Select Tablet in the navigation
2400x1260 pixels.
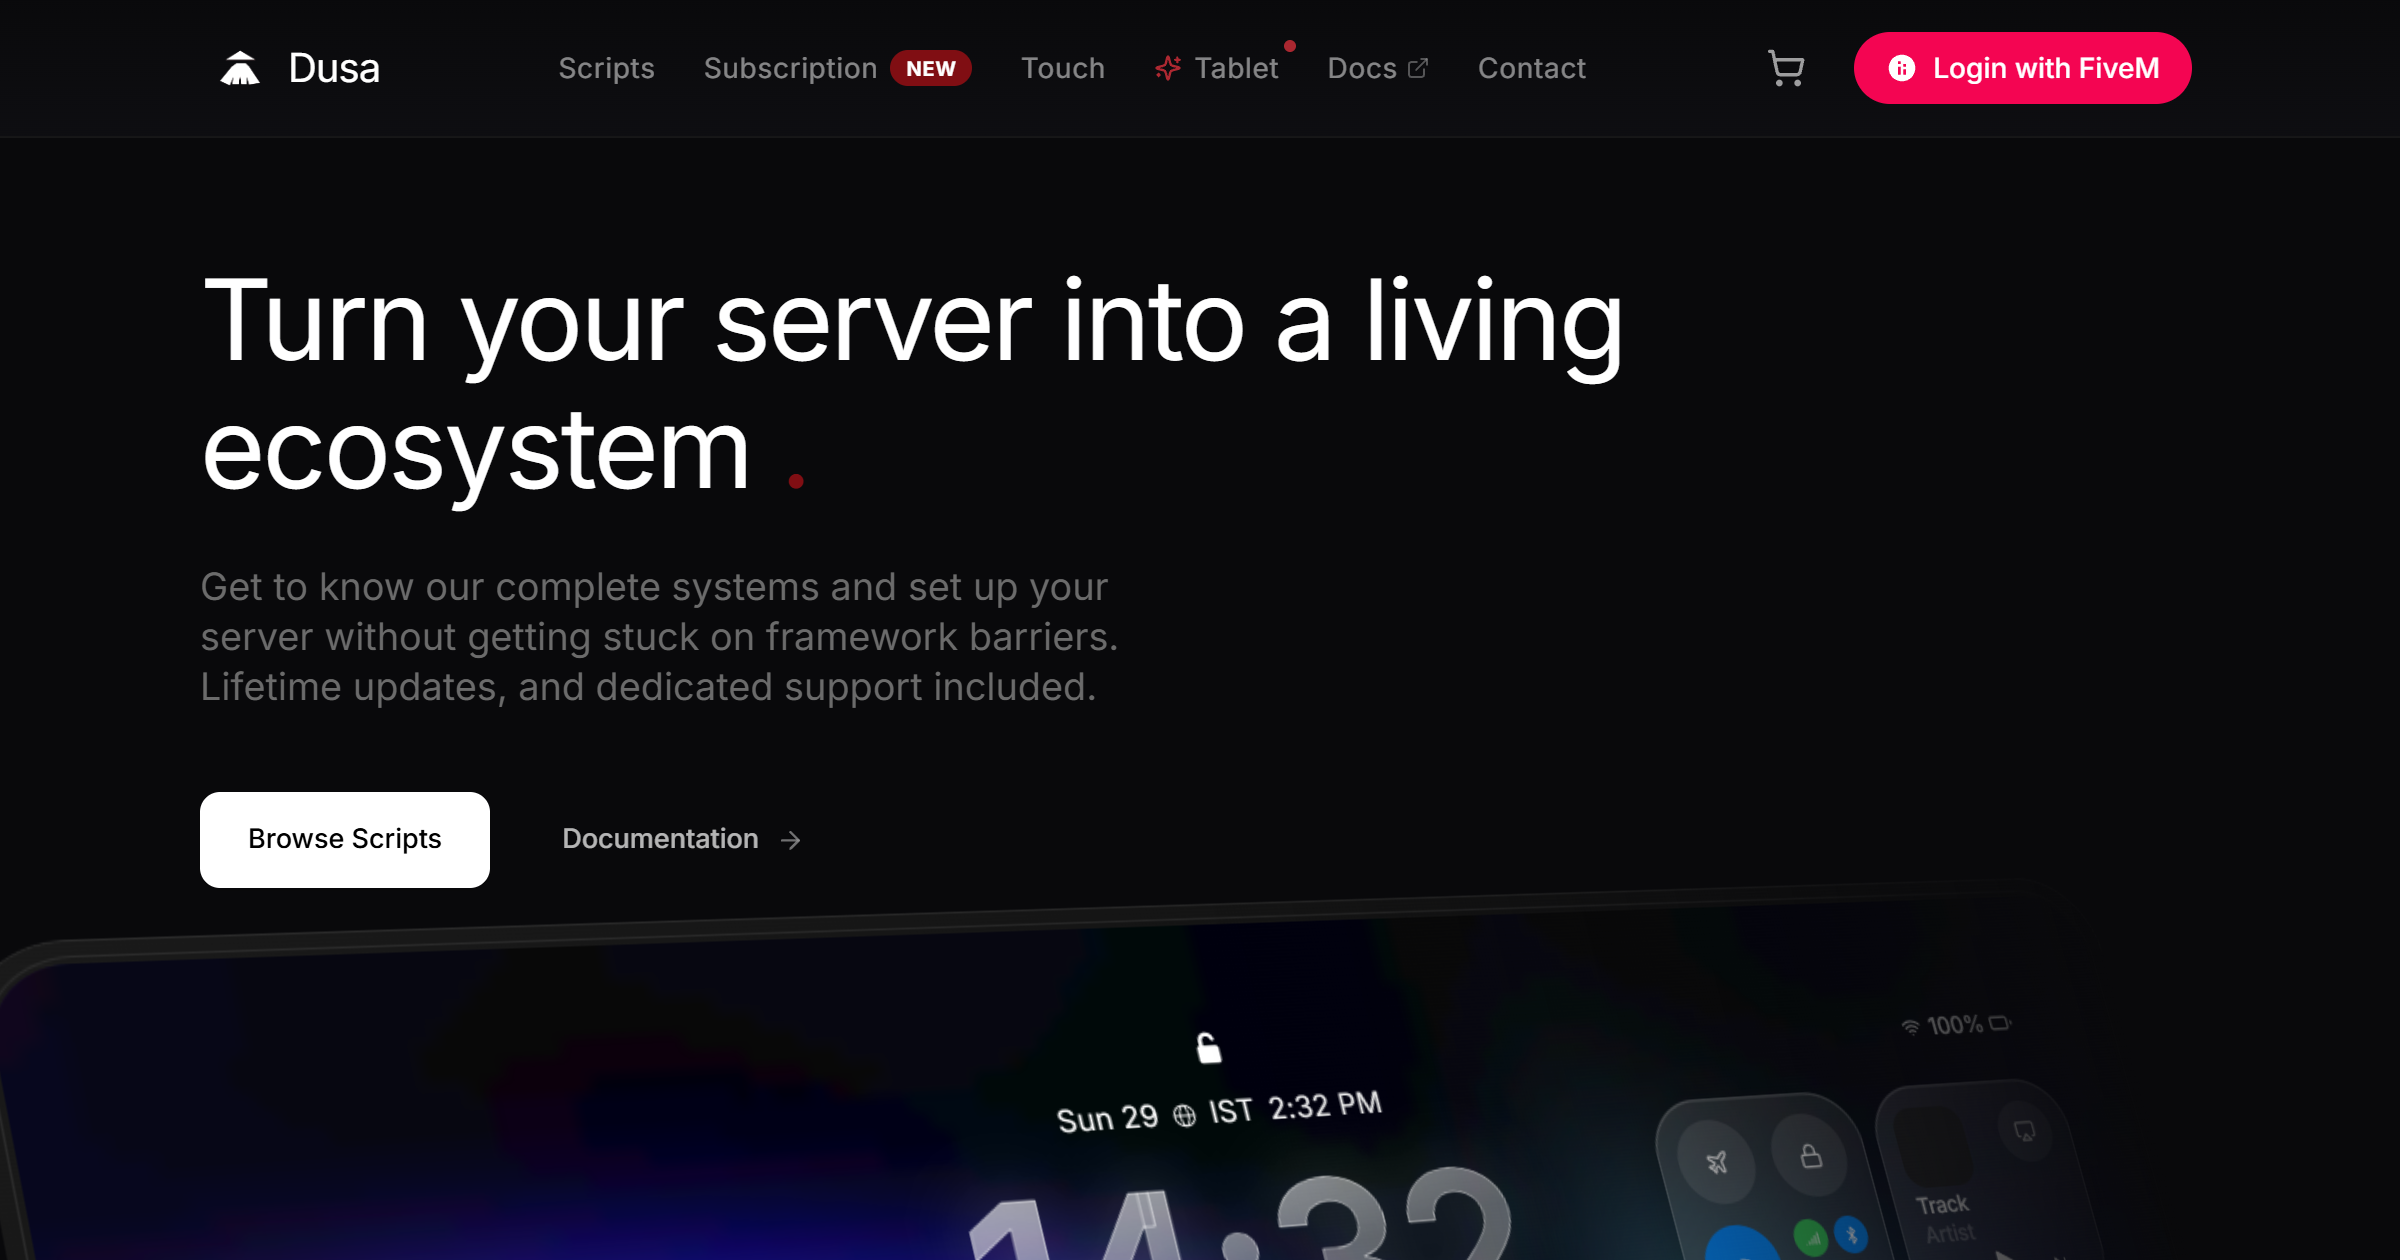pyautogui.click(x=1236, y=68)
